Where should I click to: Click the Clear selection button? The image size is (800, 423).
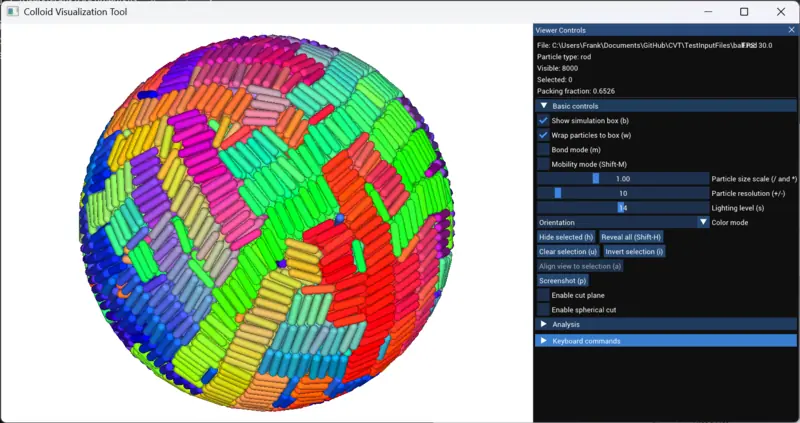point(568,252)
